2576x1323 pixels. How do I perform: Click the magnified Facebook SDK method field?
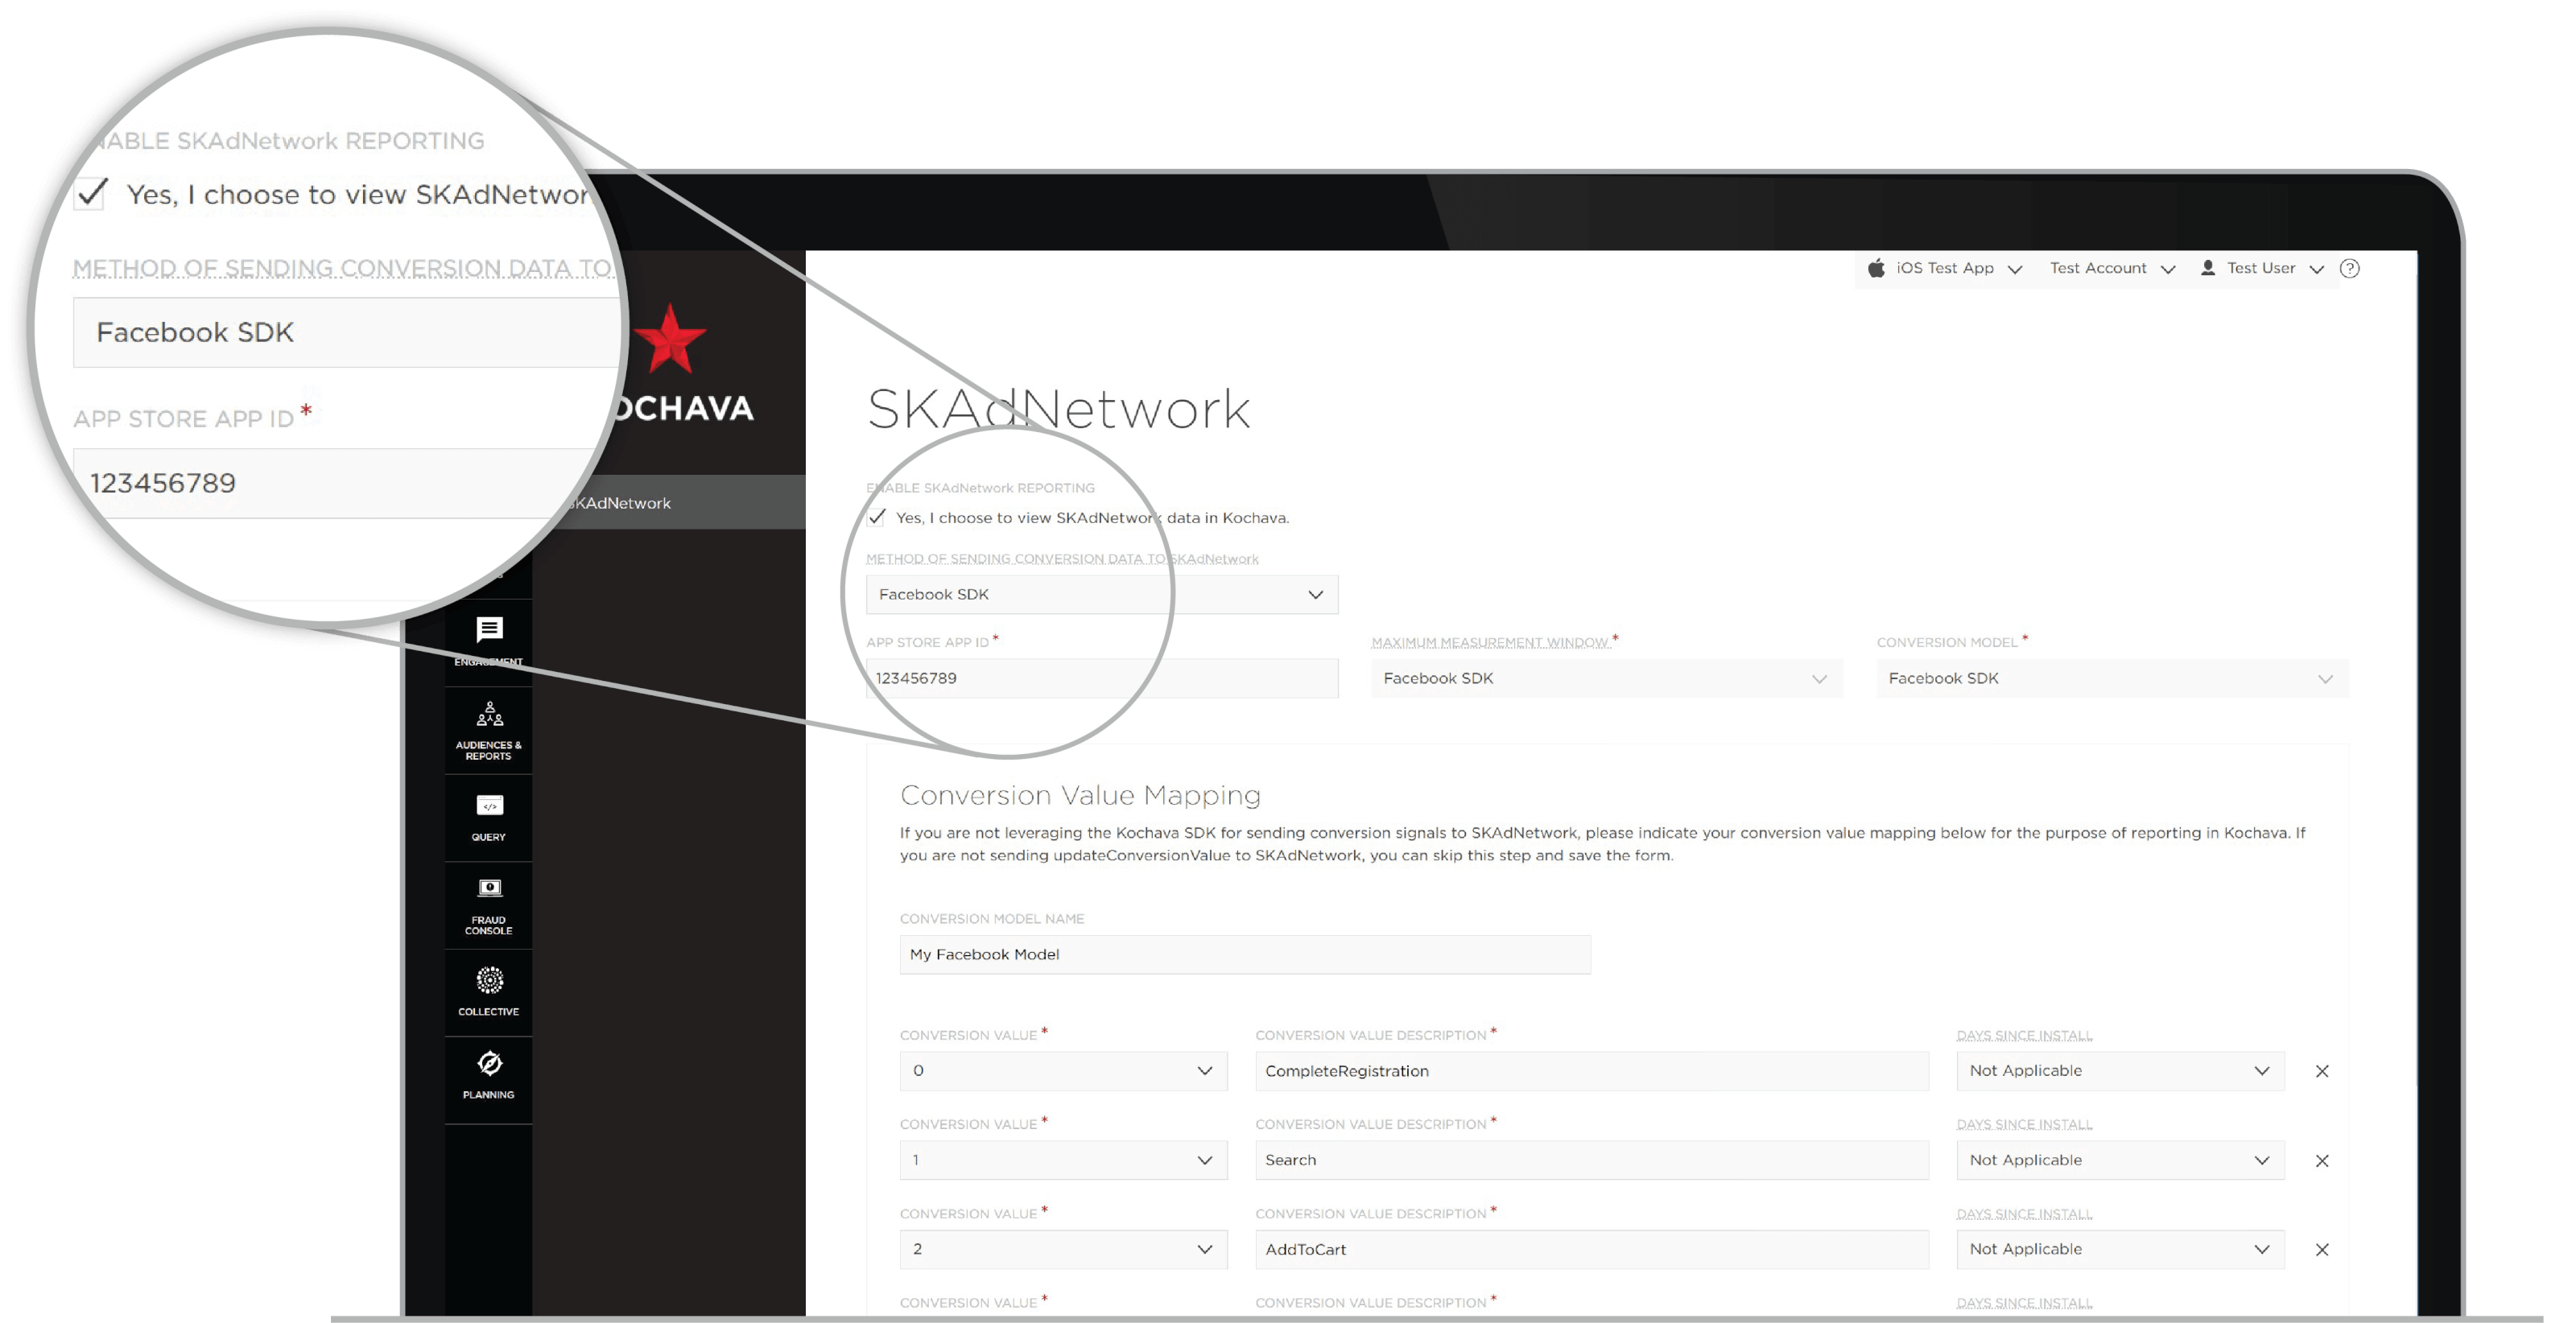click(x=347, y=332)
